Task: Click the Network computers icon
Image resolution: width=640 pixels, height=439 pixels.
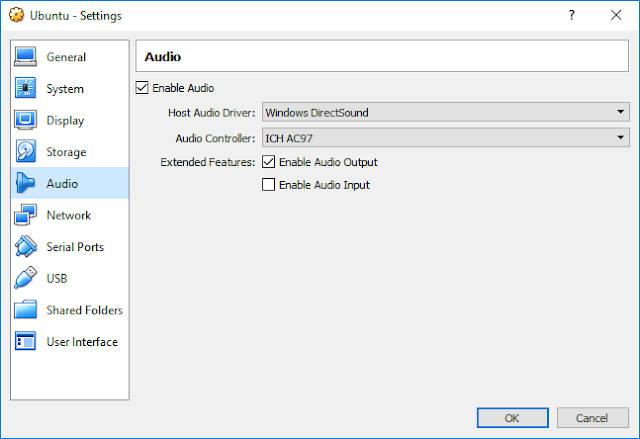Action: point(25,215)
